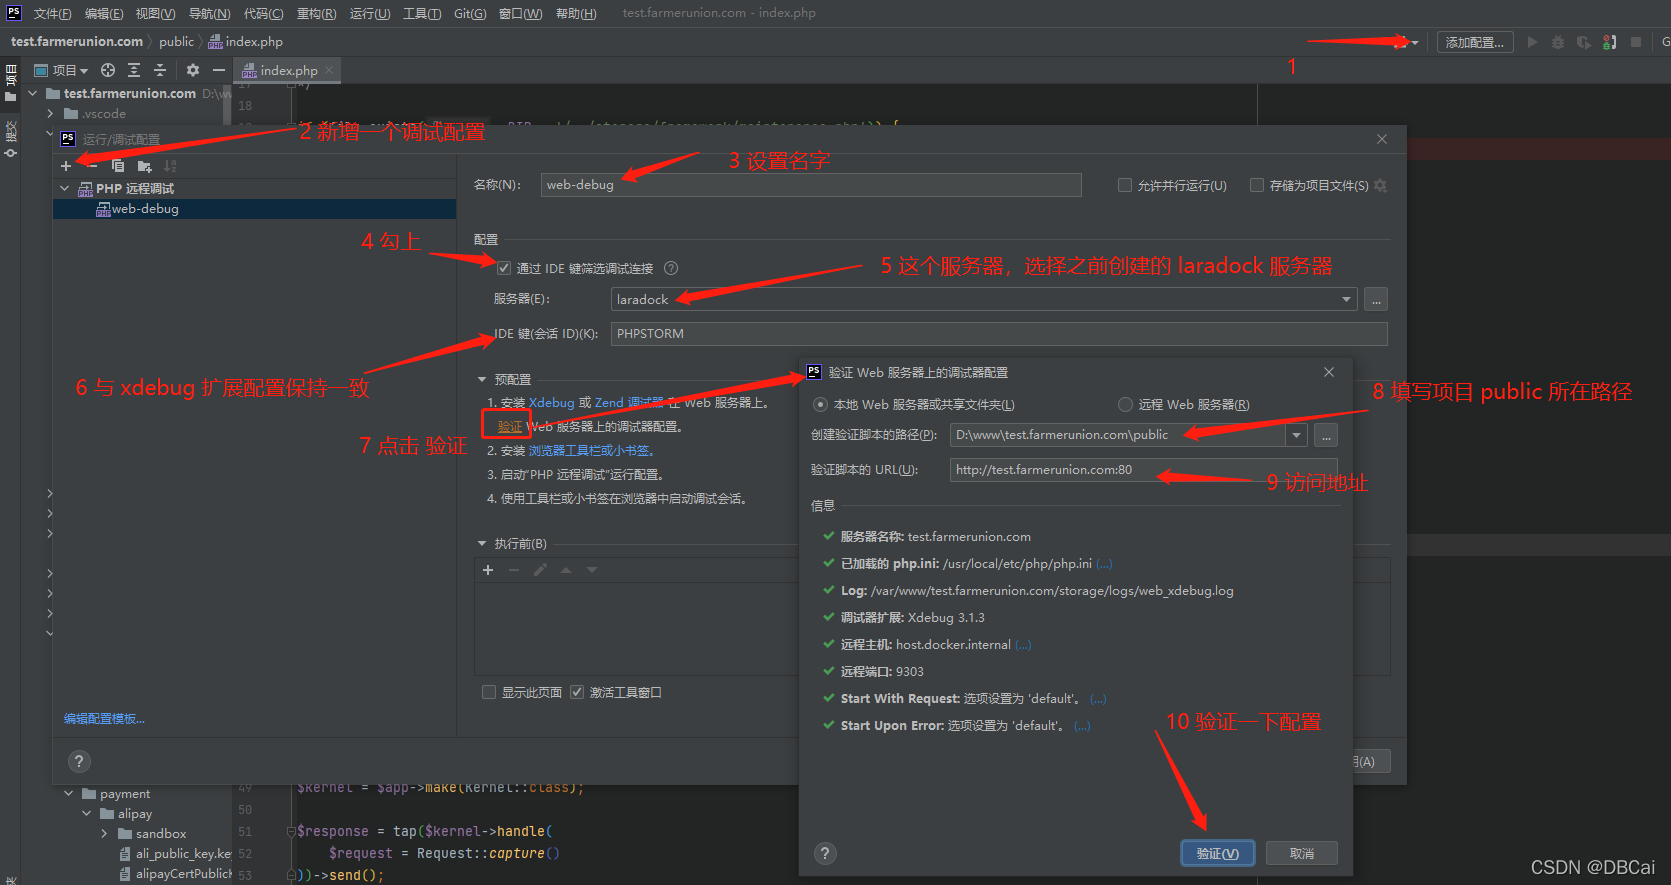The height and width of the screenshot is (885, 1671).
Task: Select remote web server radio button
Action: (1125, 404)
